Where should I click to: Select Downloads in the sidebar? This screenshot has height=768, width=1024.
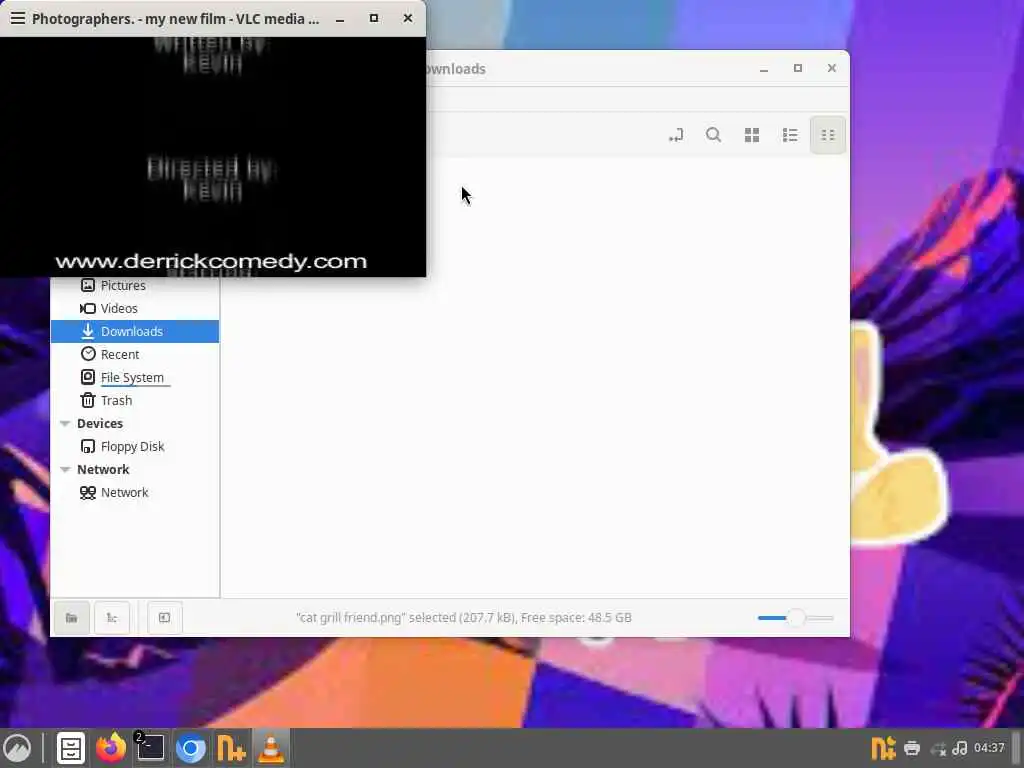pyautogui.click(x=135, y=331)
